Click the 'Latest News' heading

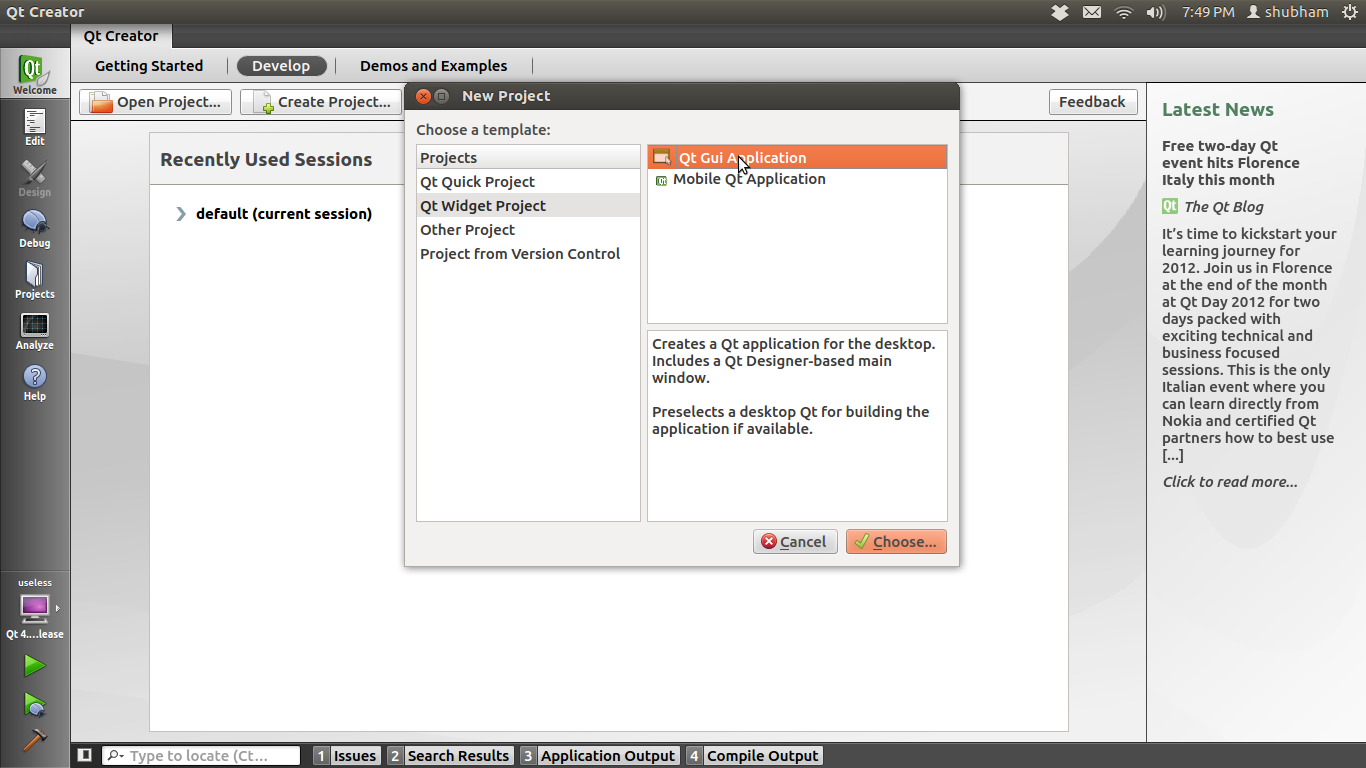click(1218, 110)
